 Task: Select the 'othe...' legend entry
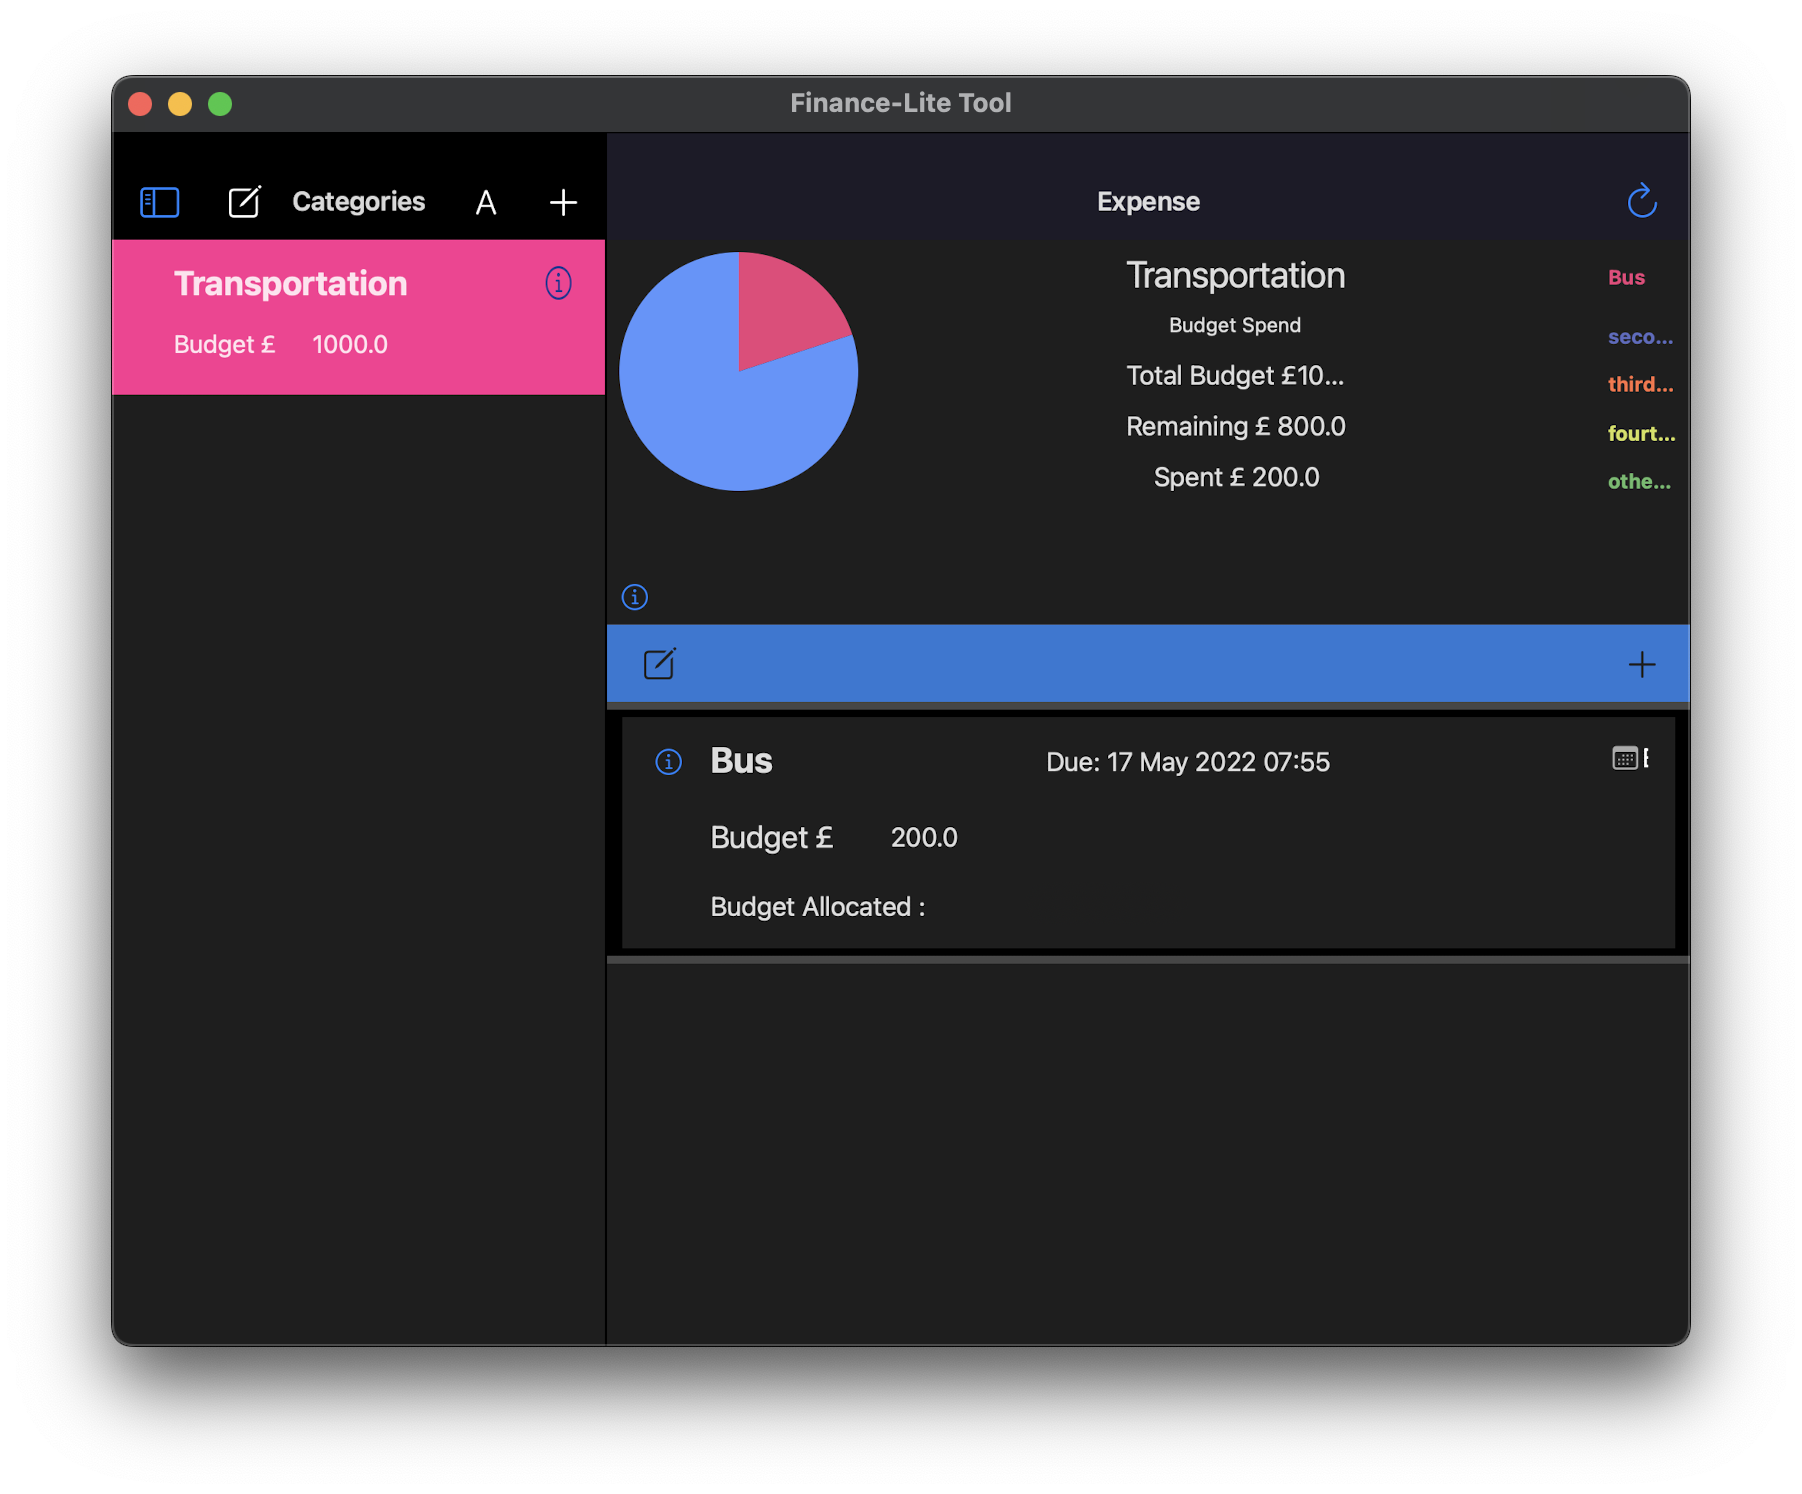1639,481
